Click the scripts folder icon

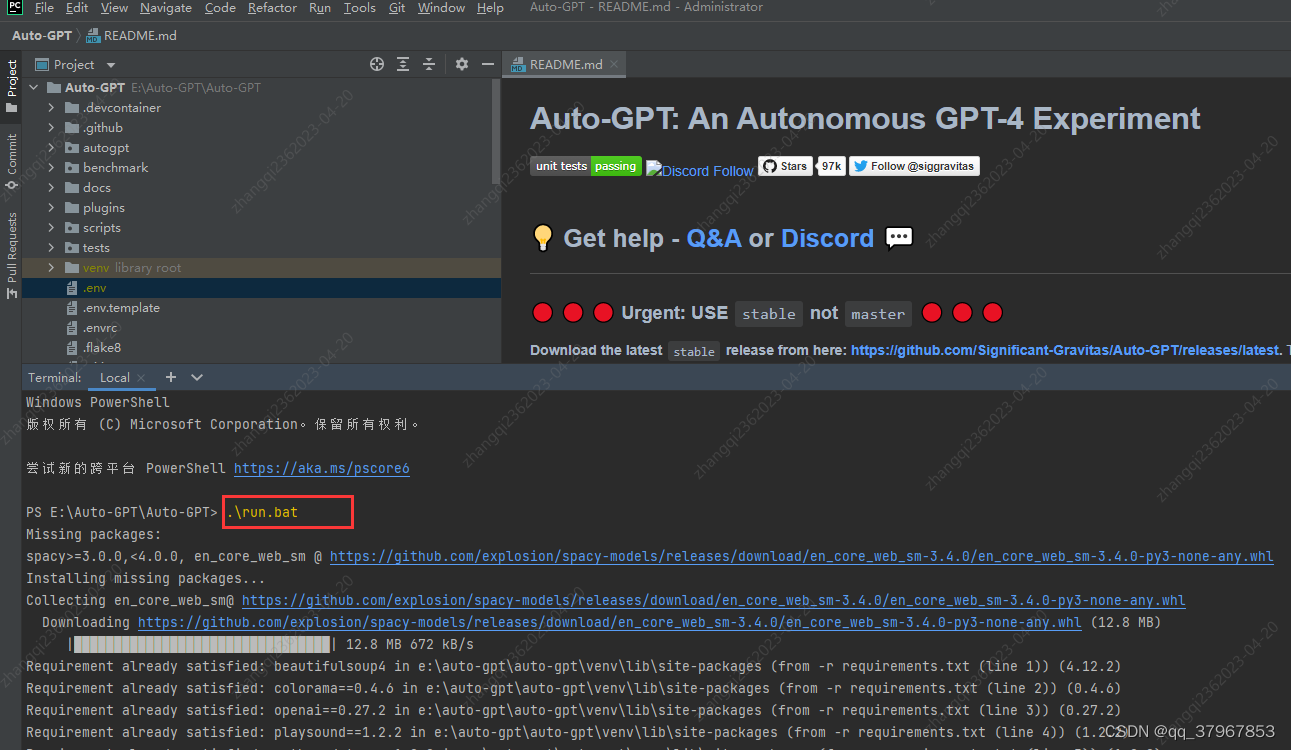[72, 228]
